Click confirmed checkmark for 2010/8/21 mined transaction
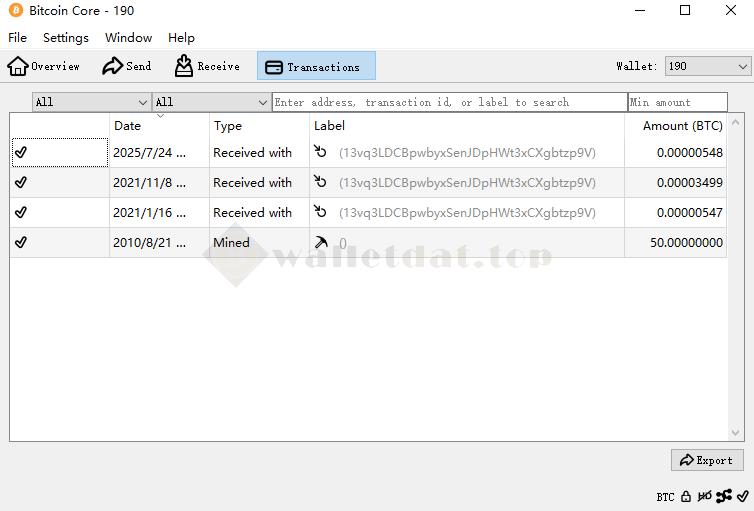754x511 pixels. pyautogui.click(x=21, y=243)
